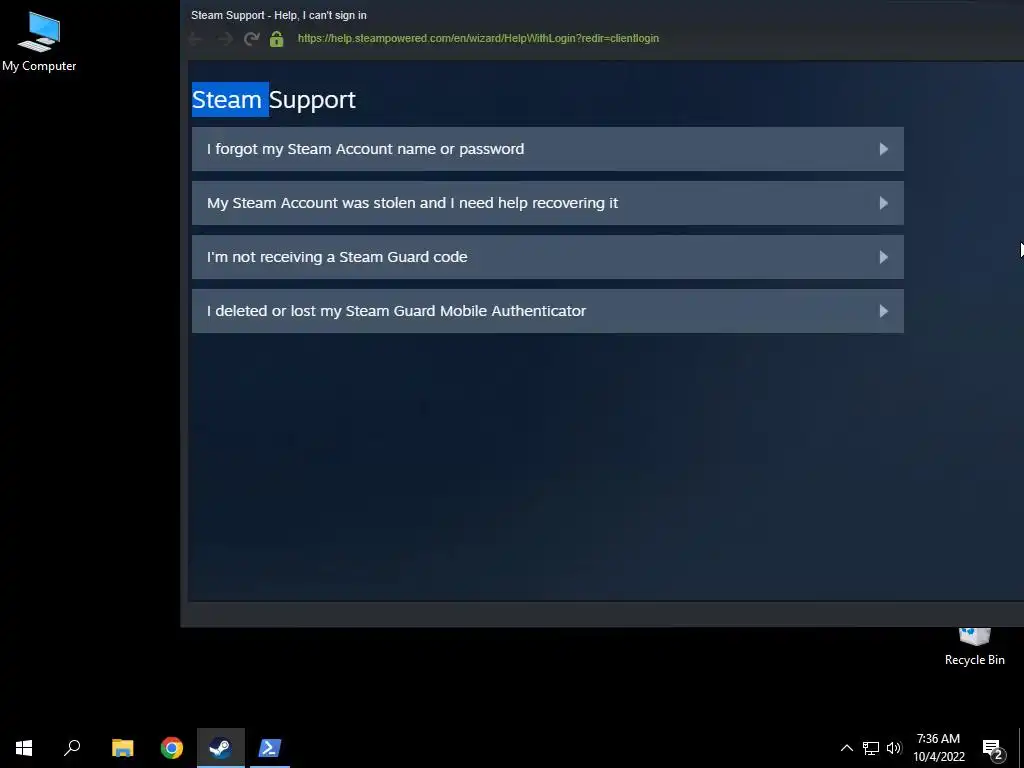Reload the Steam Support page

[x=251, y=39]
